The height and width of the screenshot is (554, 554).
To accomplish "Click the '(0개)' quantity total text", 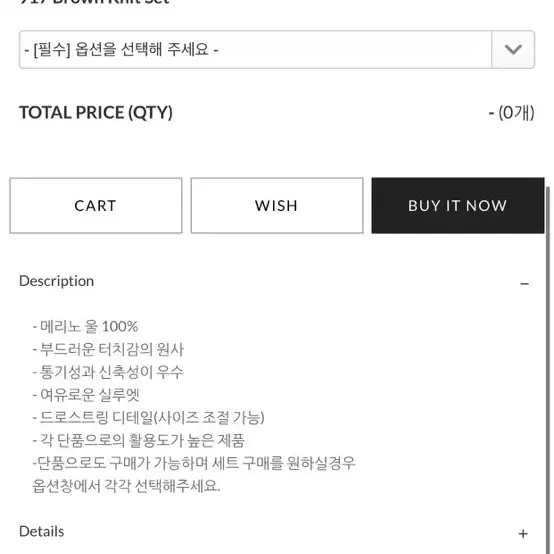I will (516, 113).
